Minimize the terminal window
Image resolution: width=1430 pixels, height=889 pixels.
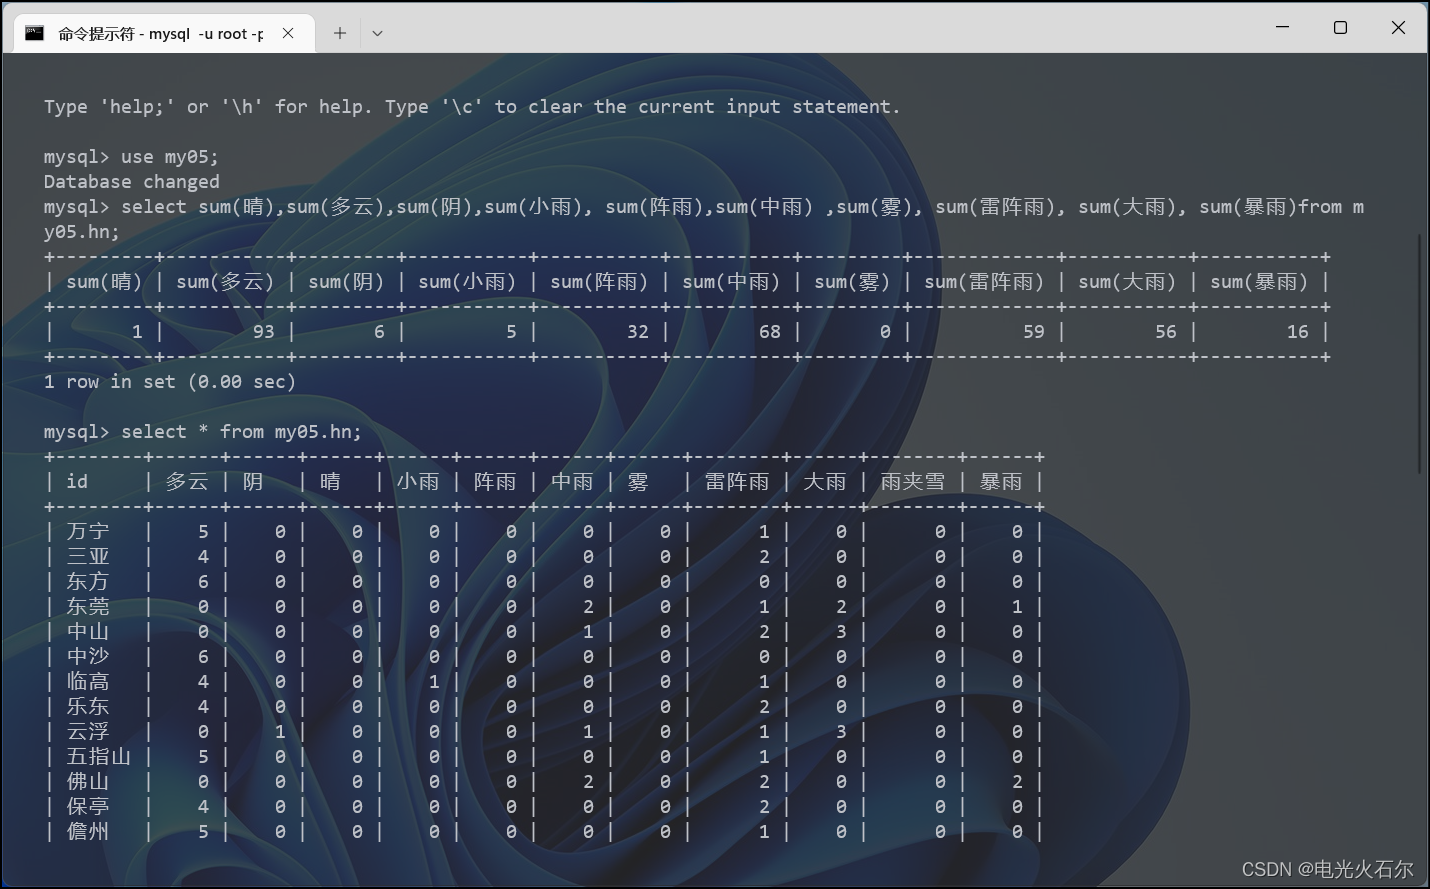pos(1281,27)
